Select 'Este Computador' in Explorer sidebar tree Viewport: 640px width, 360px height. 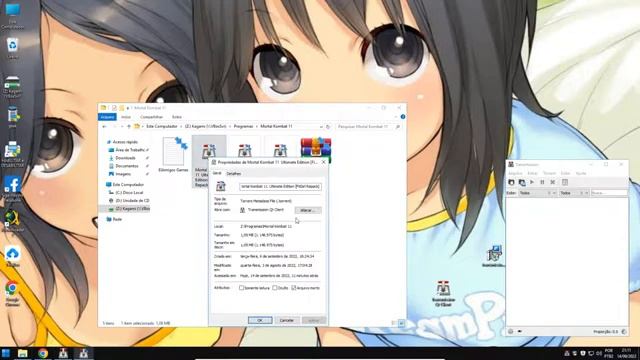[x=128, y=184]
